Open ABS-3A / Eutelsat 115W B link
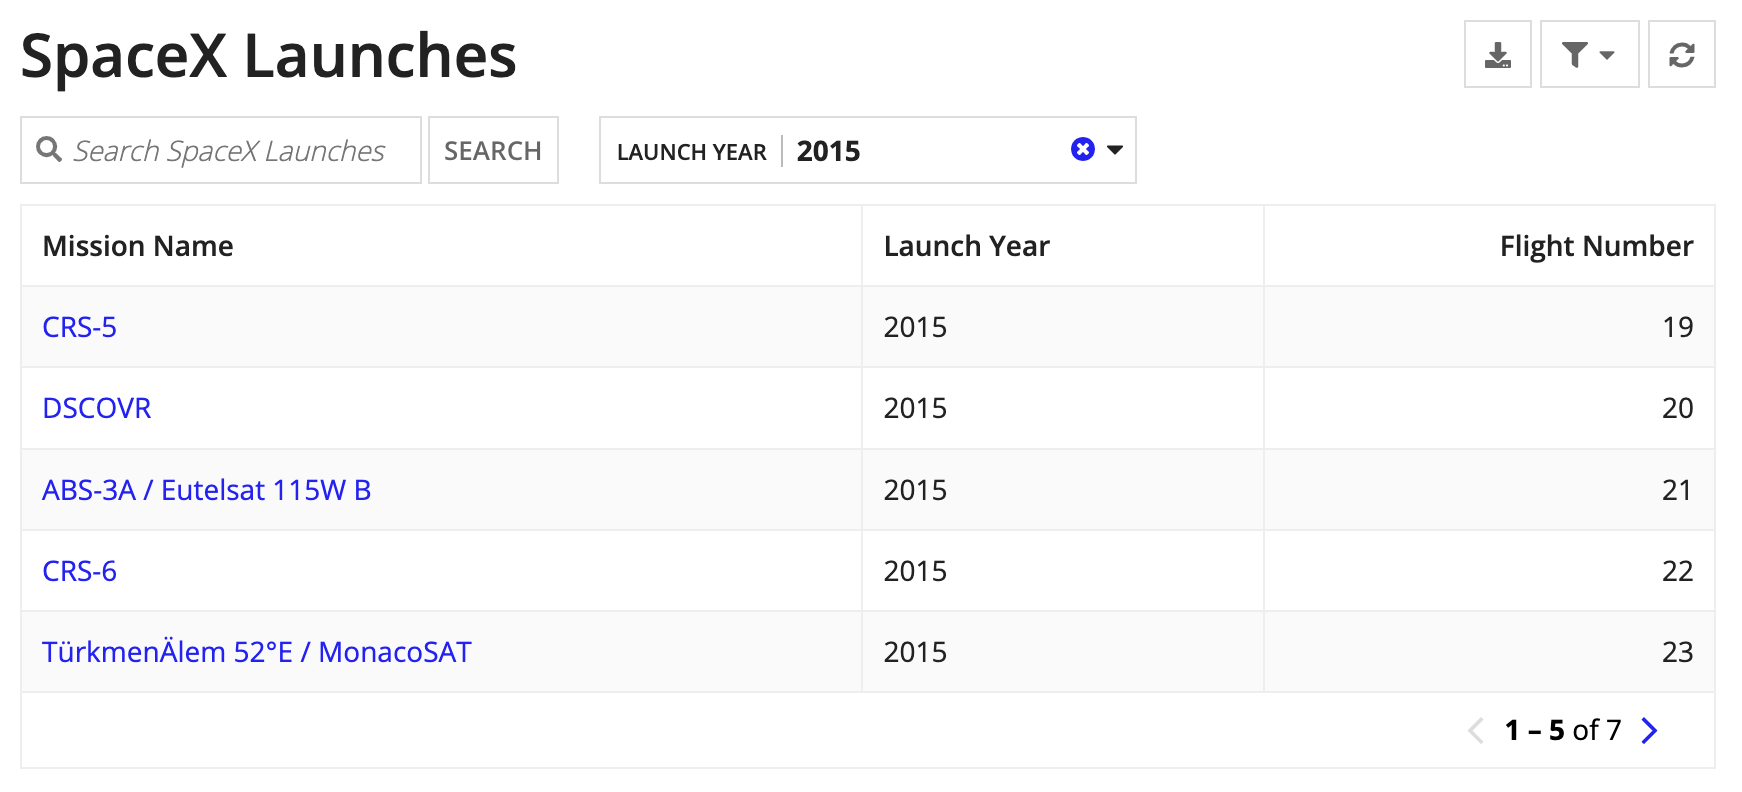The height and width of the screenshot is (792, 1742). (206, 490)
